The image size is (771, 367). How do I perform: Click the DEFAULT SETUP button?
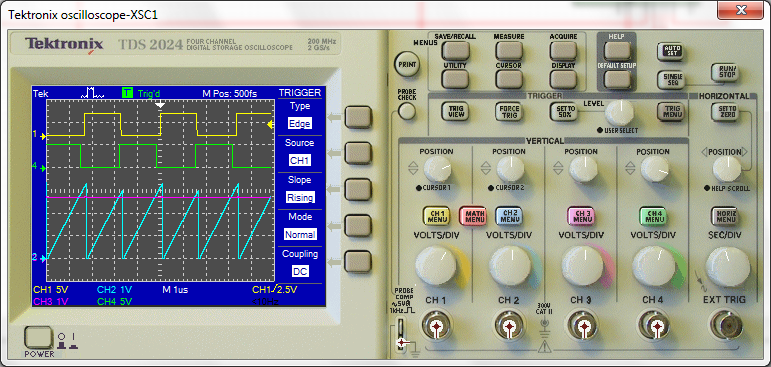pyautogui.click(x=617, y=79)
